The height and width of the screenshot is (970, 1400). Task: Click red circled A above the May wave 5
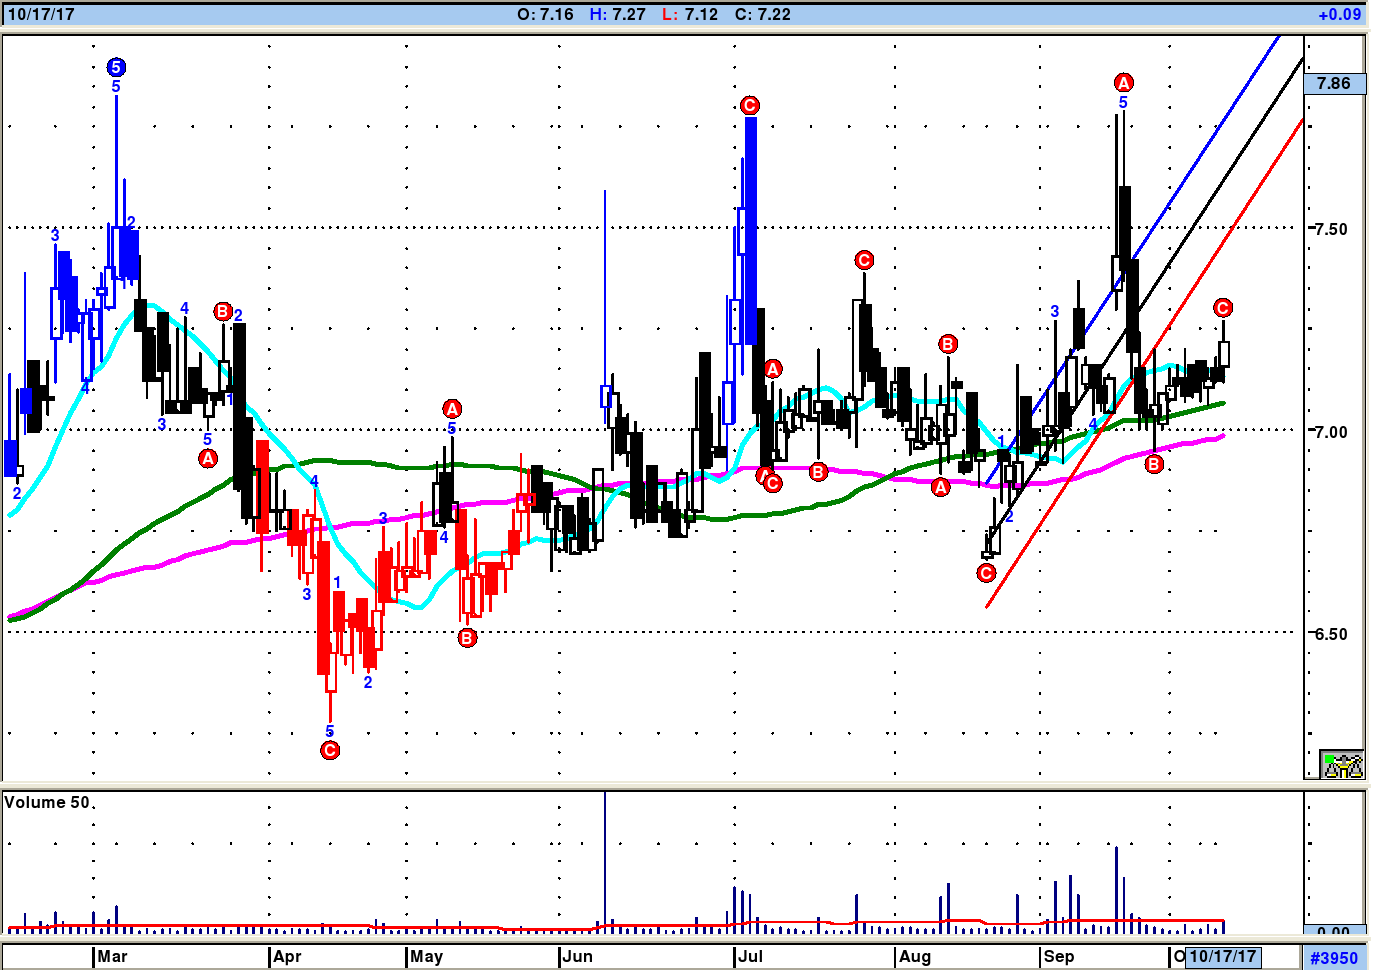pyautogui.click(x=452, y=408)
